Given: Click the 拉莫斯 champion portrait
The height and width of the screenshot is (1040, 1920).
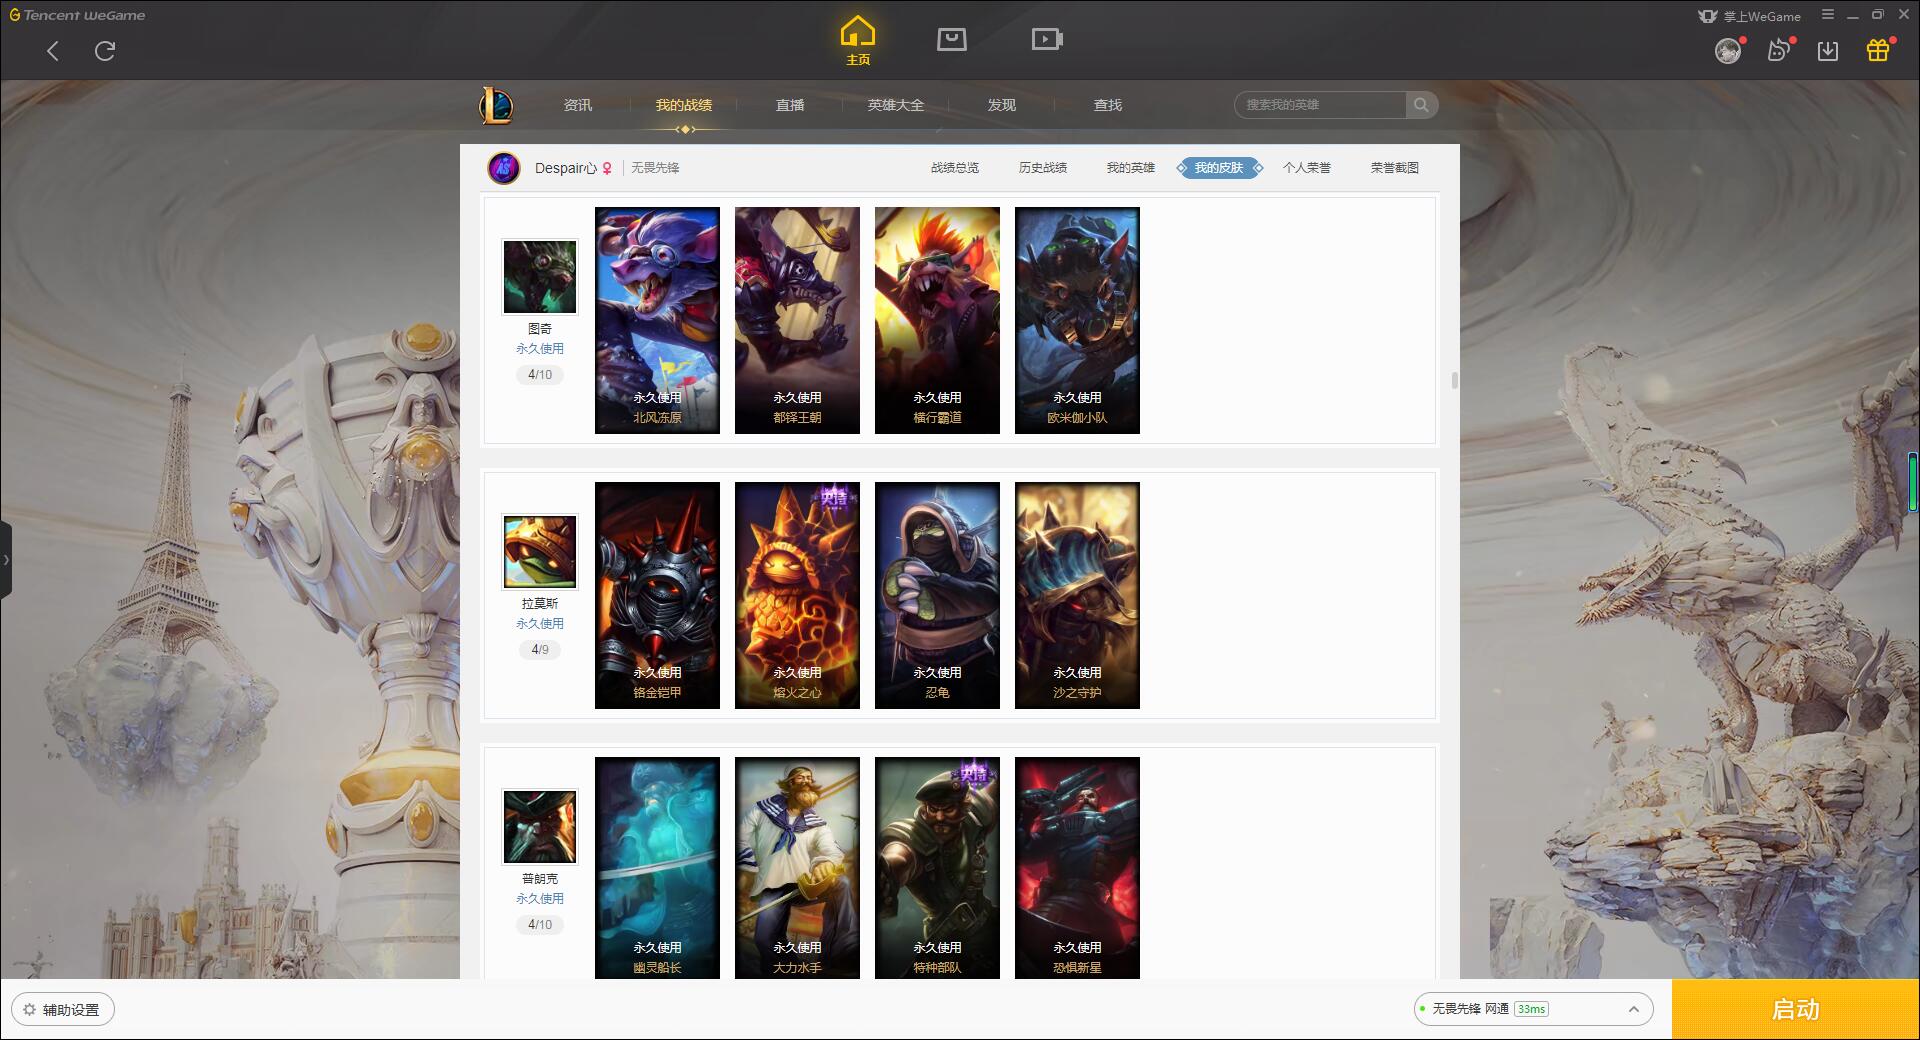Looking at the screenshot, I should coord(540,552).
